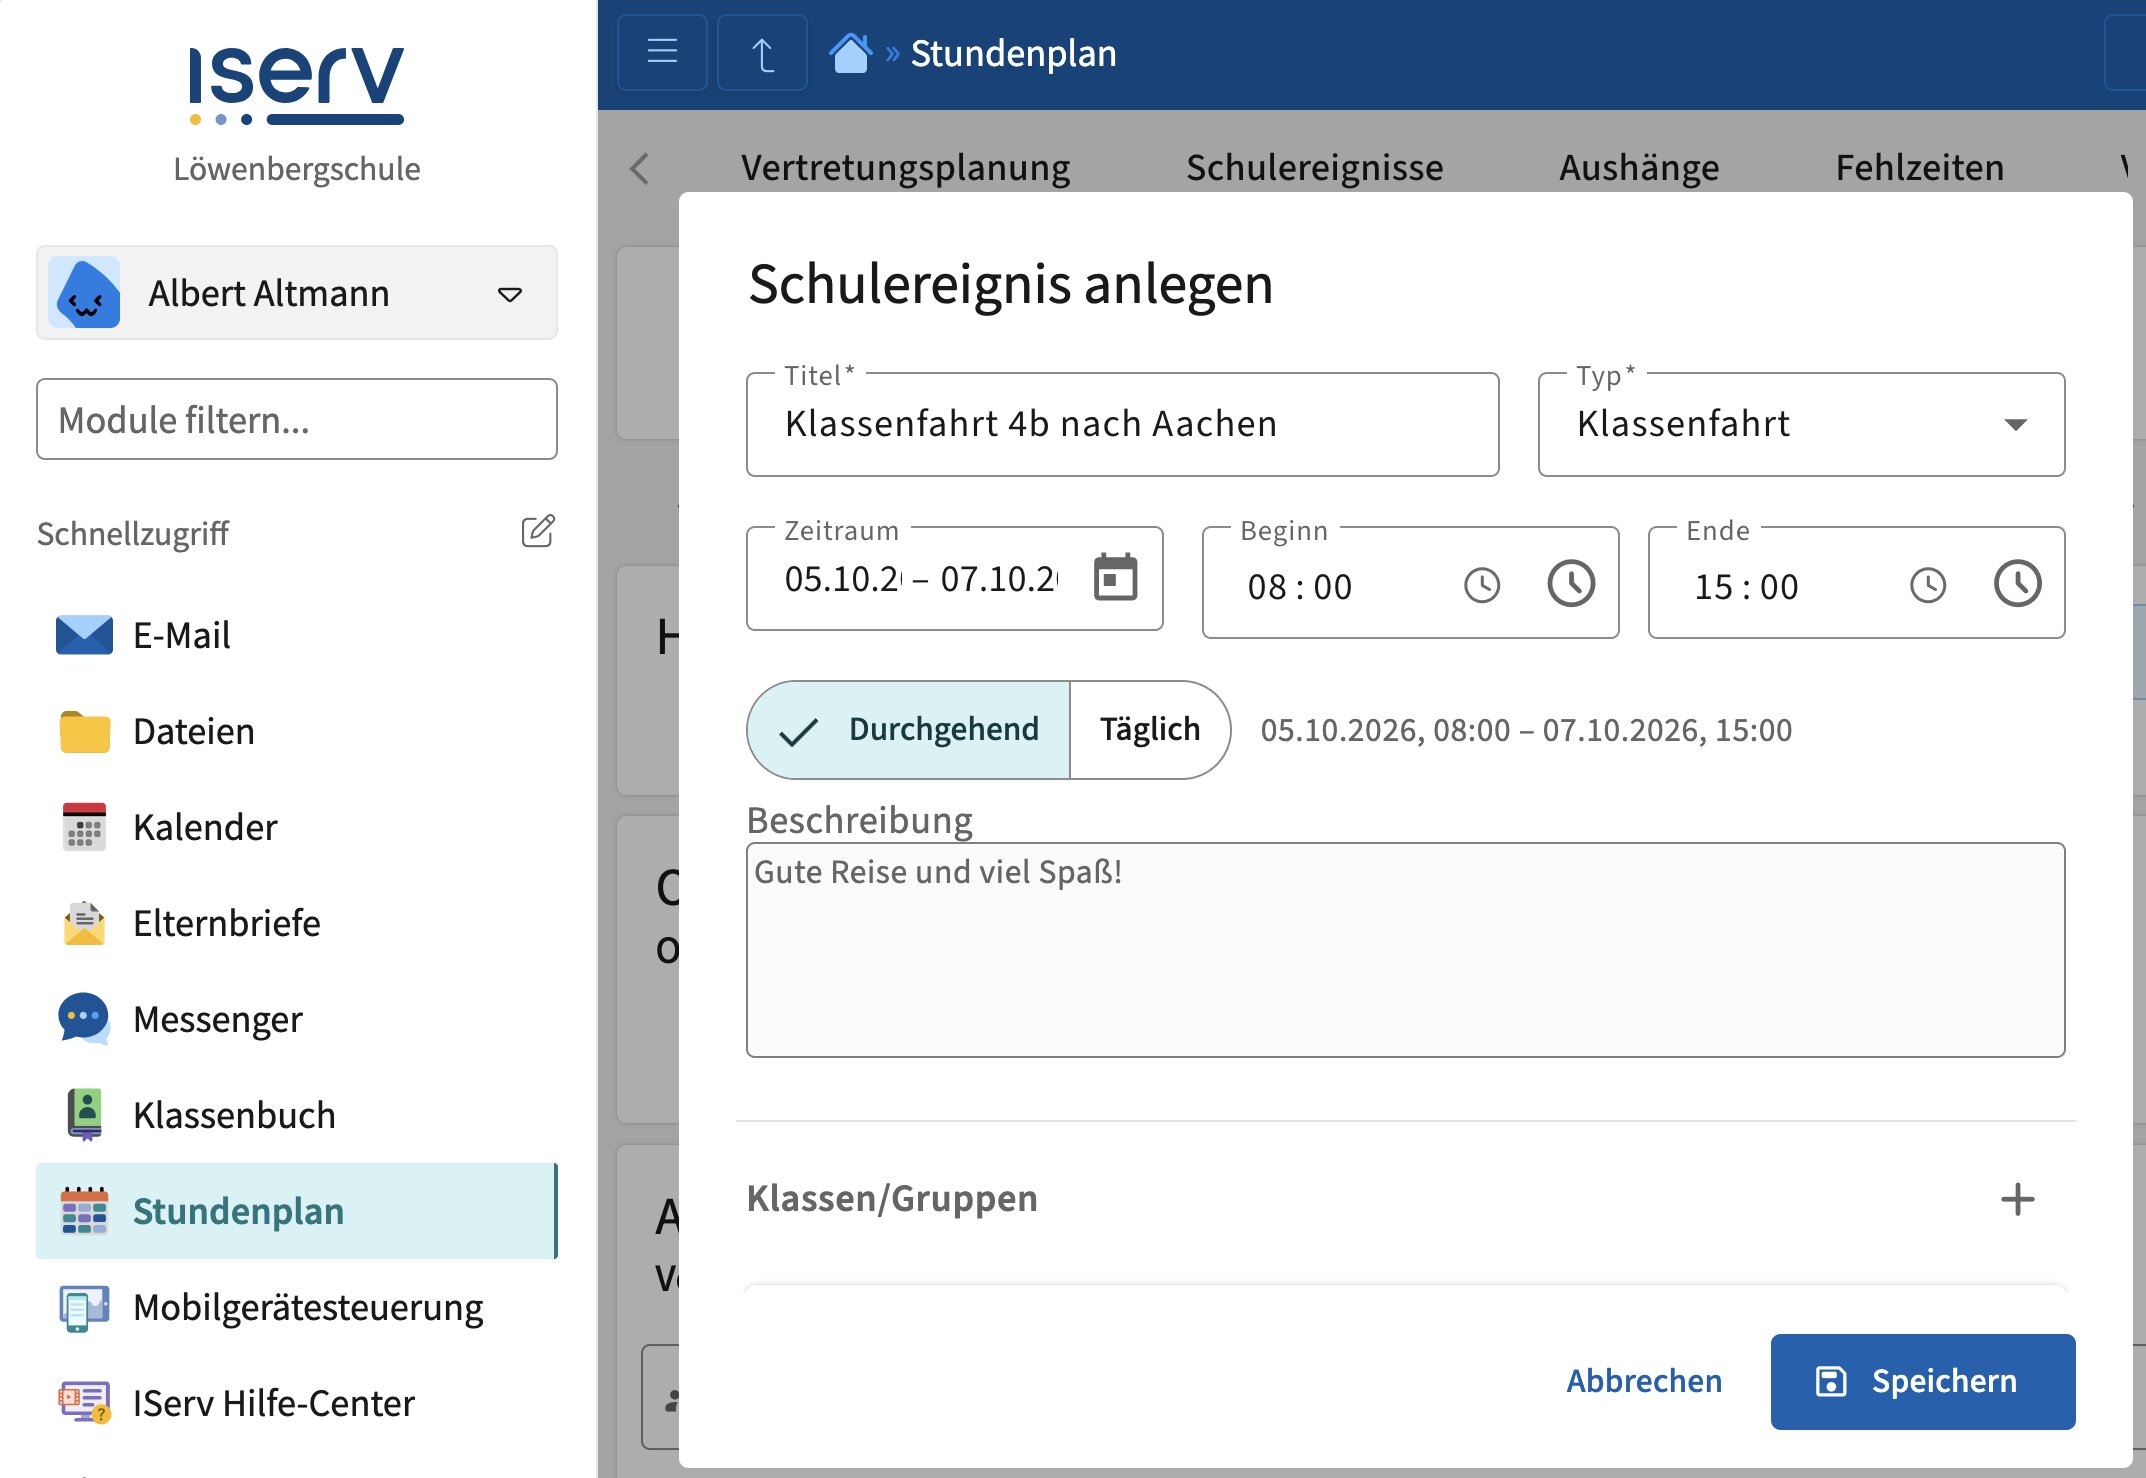
Task: Click the hamburger menu icon in header
Action: tap(662, 53)
